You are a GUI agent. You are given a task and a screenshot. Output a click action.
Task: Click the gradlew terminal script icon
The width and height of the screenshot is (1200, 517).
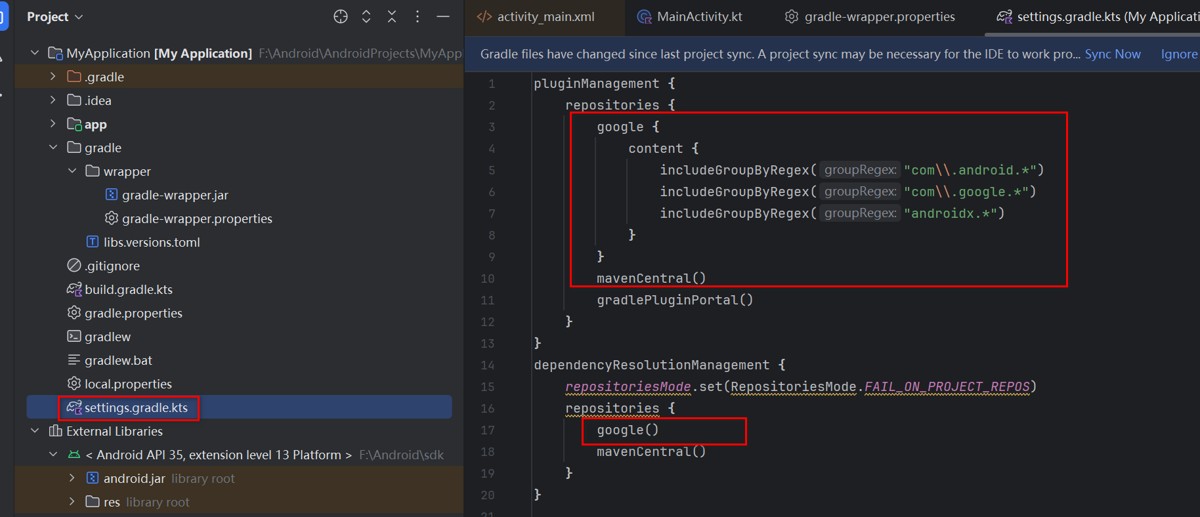(x=74, y=337)
